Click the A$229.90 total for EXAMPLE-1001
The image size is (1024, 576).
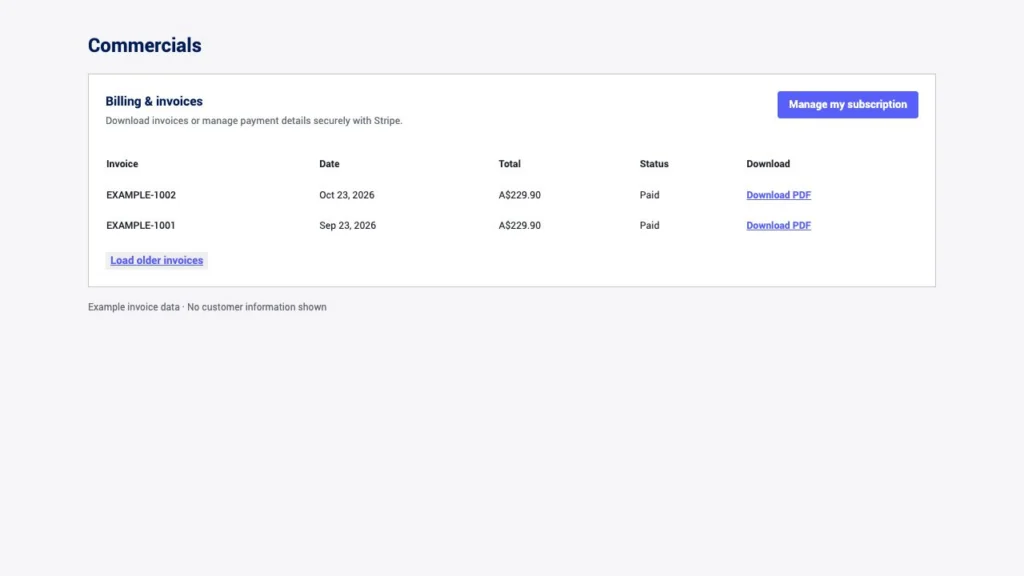[x=520, y=225]
